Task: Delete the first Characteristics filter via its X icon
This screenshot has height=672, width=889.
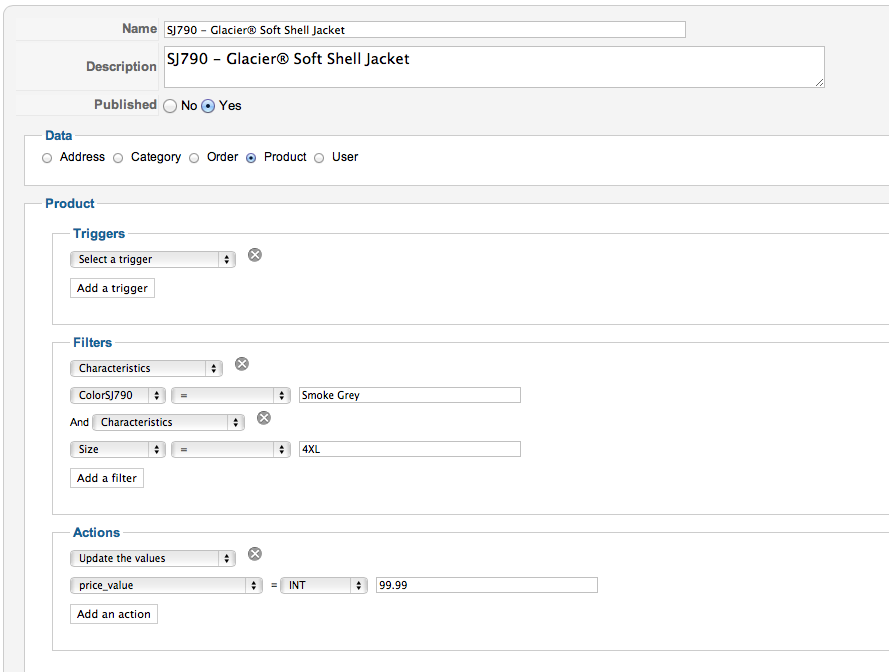Action: (x=242, y=364)
